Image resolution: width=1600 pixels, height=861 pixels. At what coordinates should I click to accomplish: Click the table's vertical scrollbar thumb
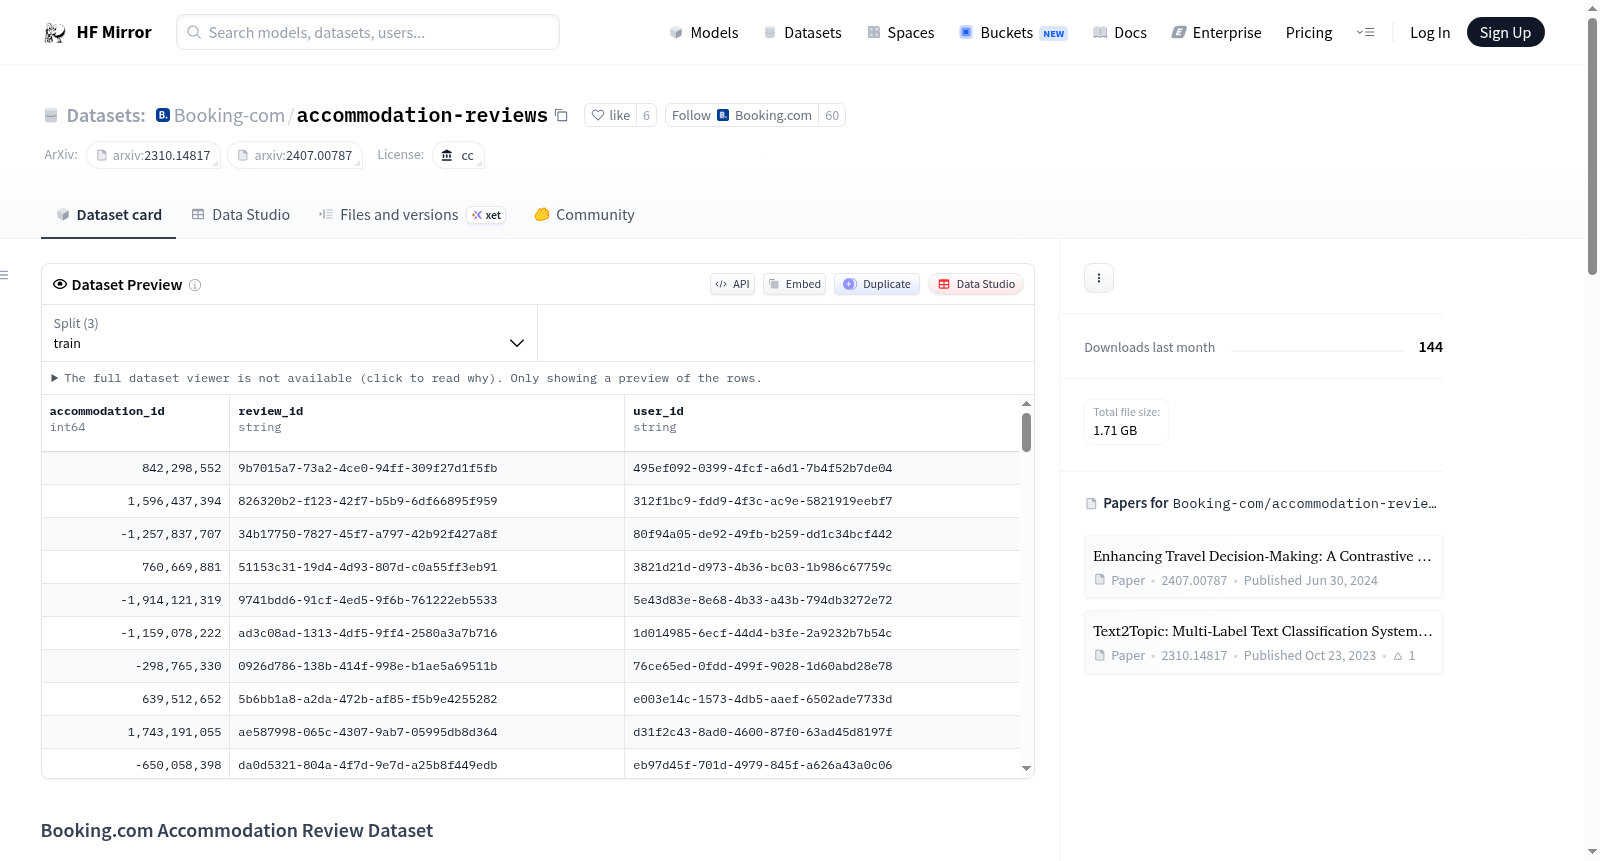(x=1026, y=432)
